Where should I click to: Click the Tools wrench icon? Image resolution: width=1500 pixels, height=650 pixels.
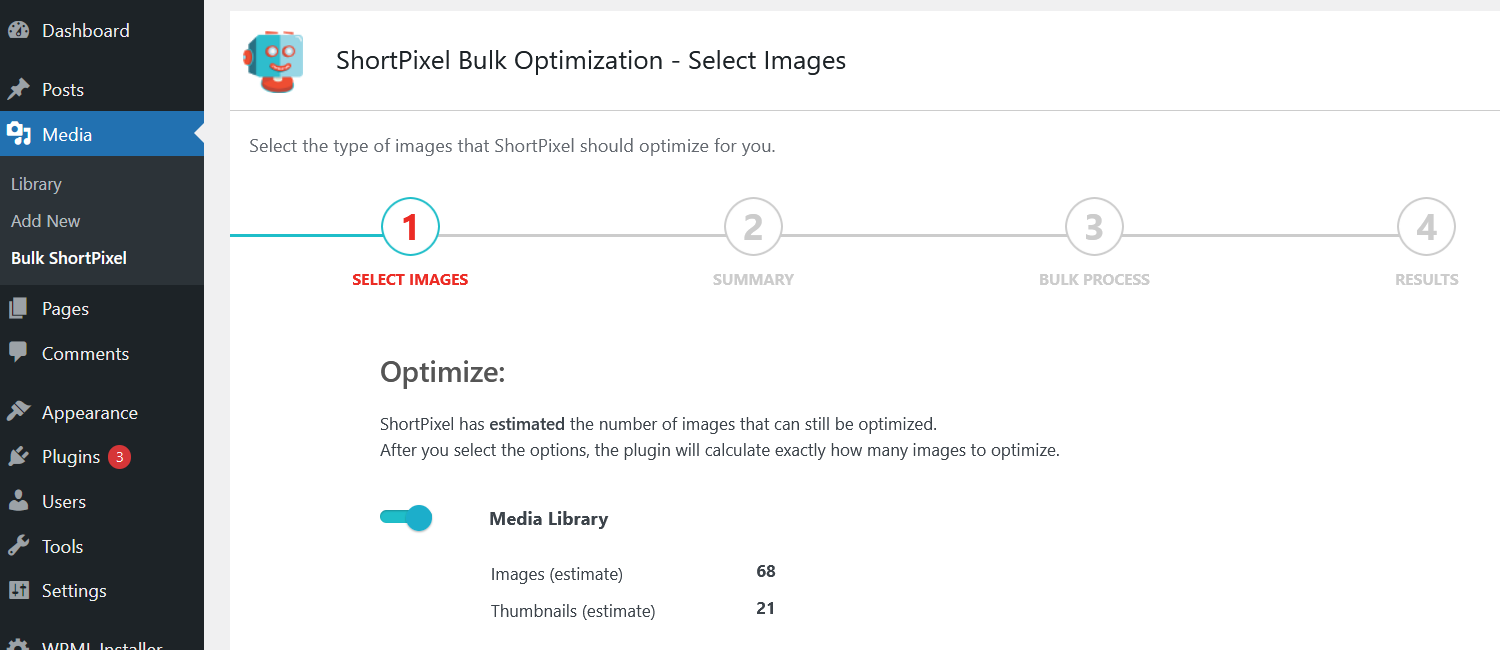[18, 546]
